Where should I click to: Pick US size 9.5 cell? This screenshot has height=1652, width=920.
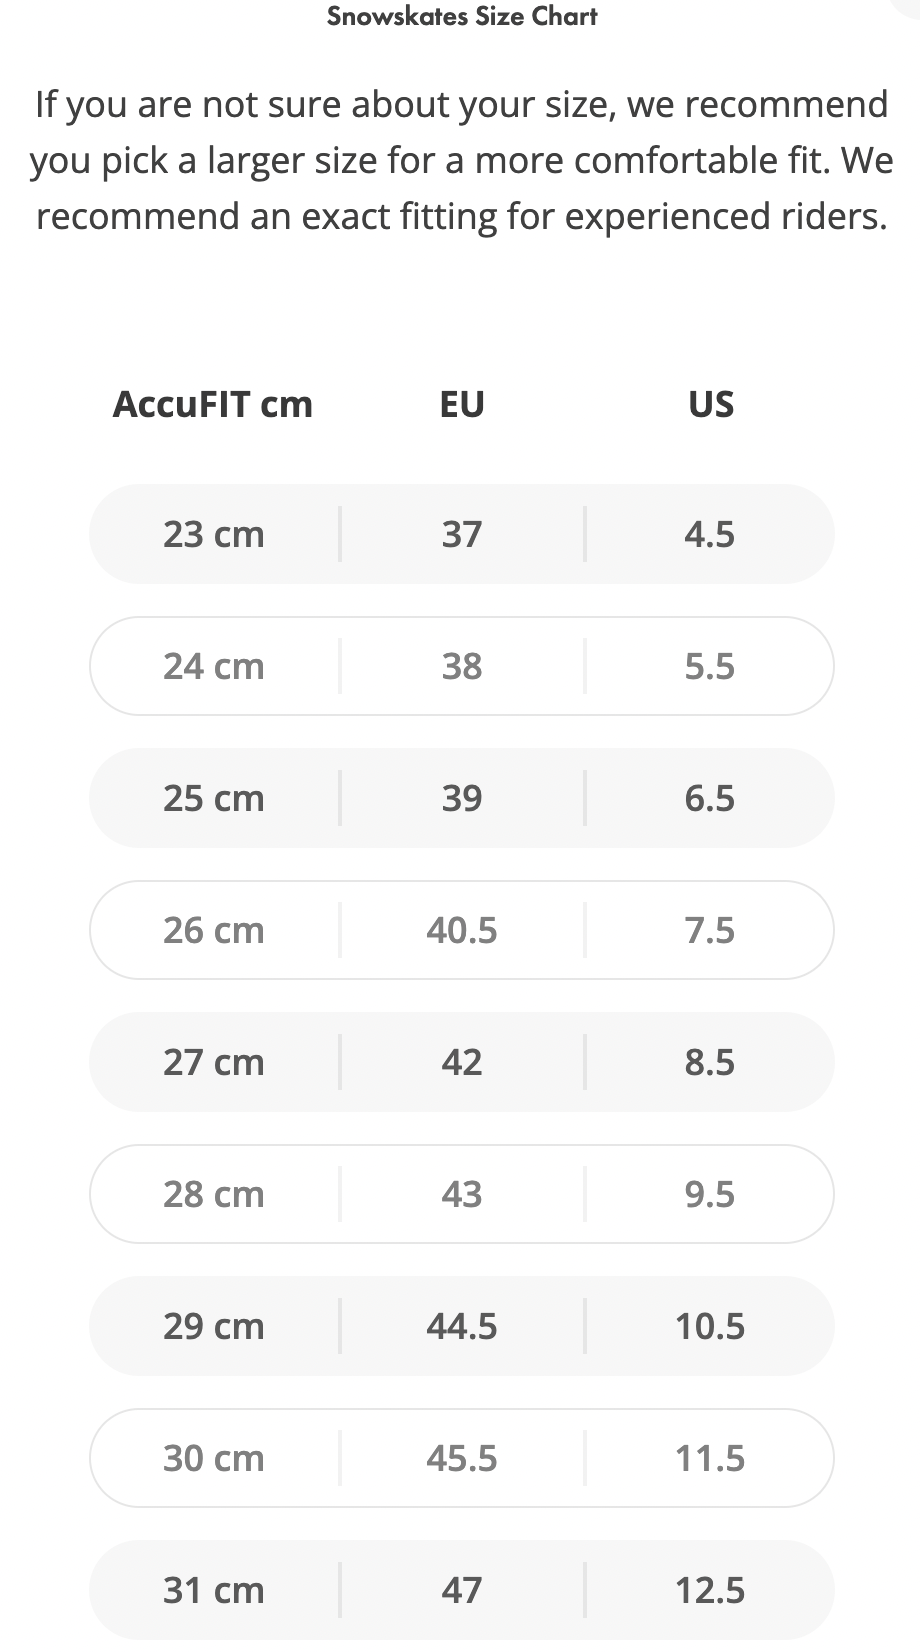[710, 1194]
